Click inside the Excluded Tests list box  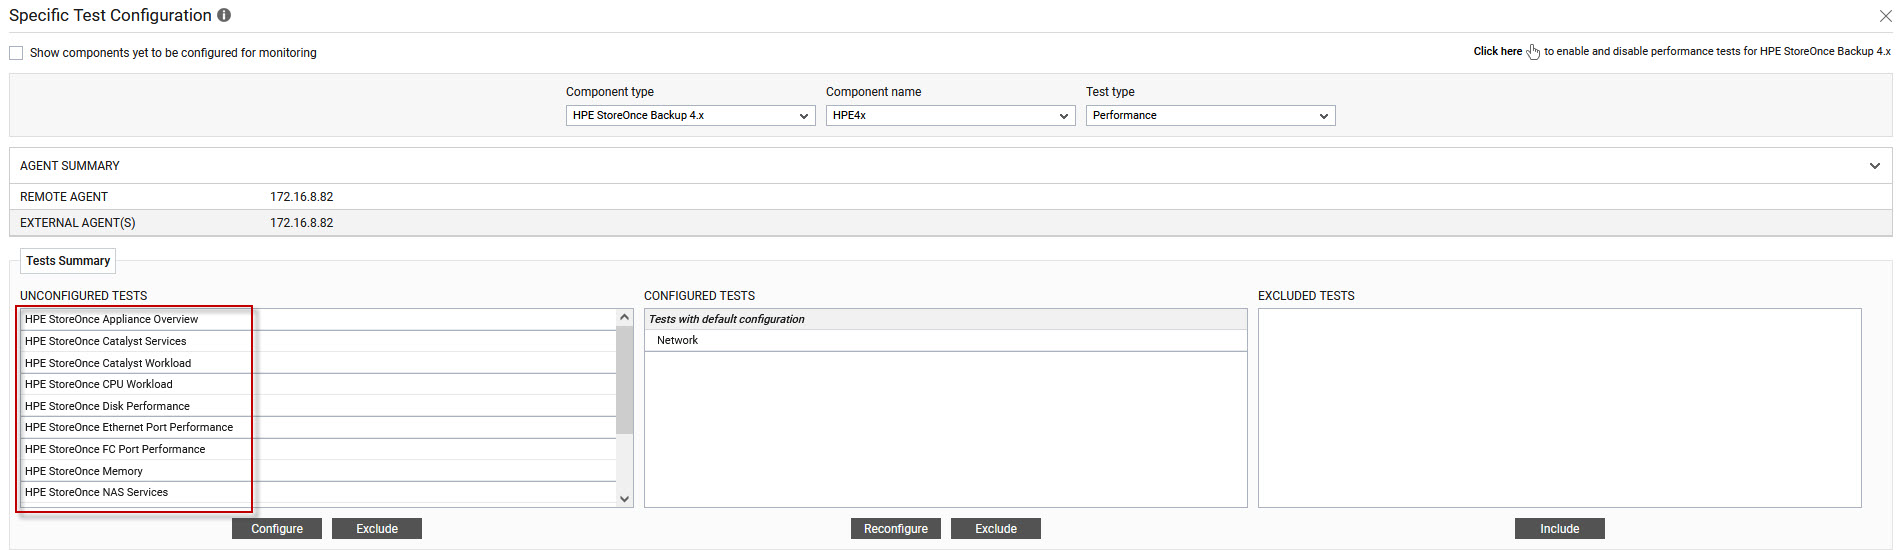pyautogui.click(x=1560, y=408)
